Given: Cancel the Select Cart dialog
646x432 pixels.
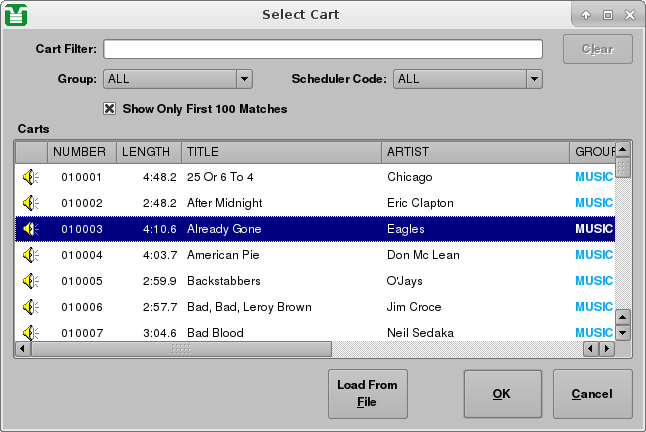Looking at the screenshot, I should click(x=592, y=394).
